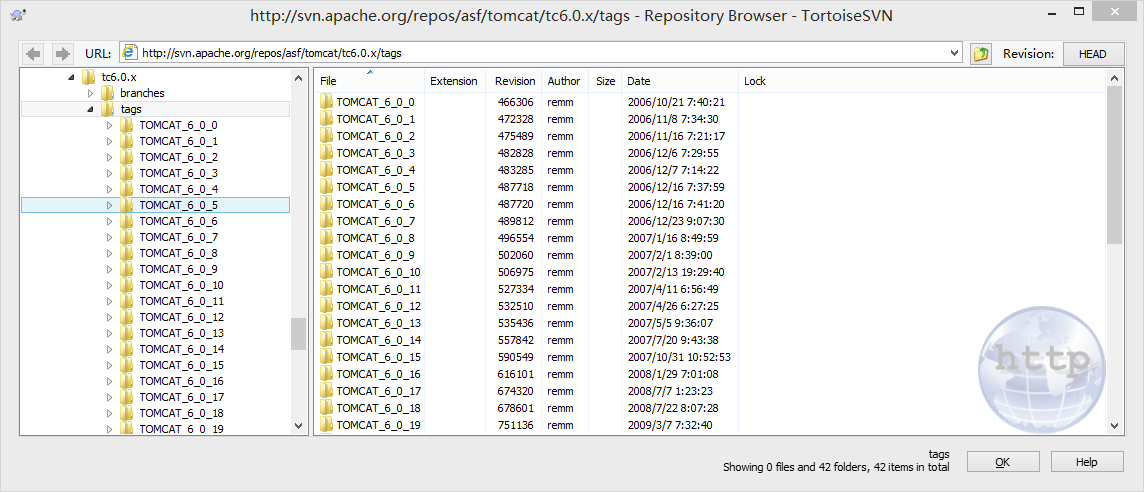Viewport: 1144px width, 492px height.
Task: Select TOMCAT_6_0_18 in the tree
Action: pos(182,414)
